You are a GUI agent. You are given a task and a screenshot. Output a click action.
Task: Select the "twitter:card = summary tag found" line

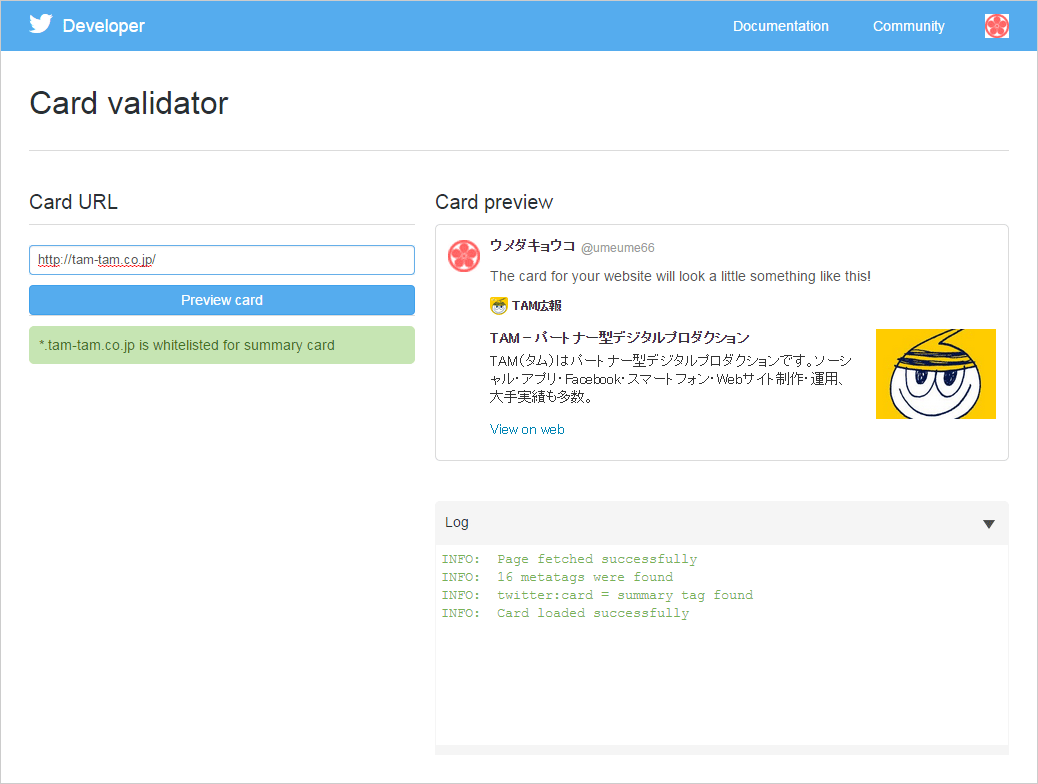597,595
